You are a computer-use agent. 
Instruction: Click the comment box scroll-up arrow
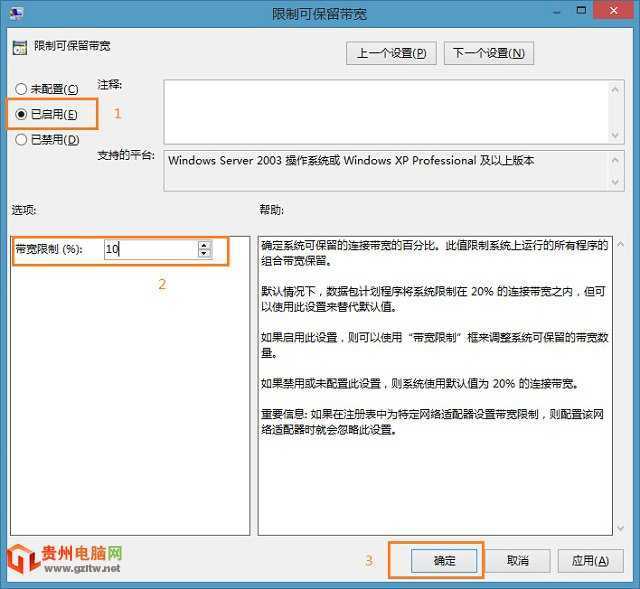pos(616,89)
